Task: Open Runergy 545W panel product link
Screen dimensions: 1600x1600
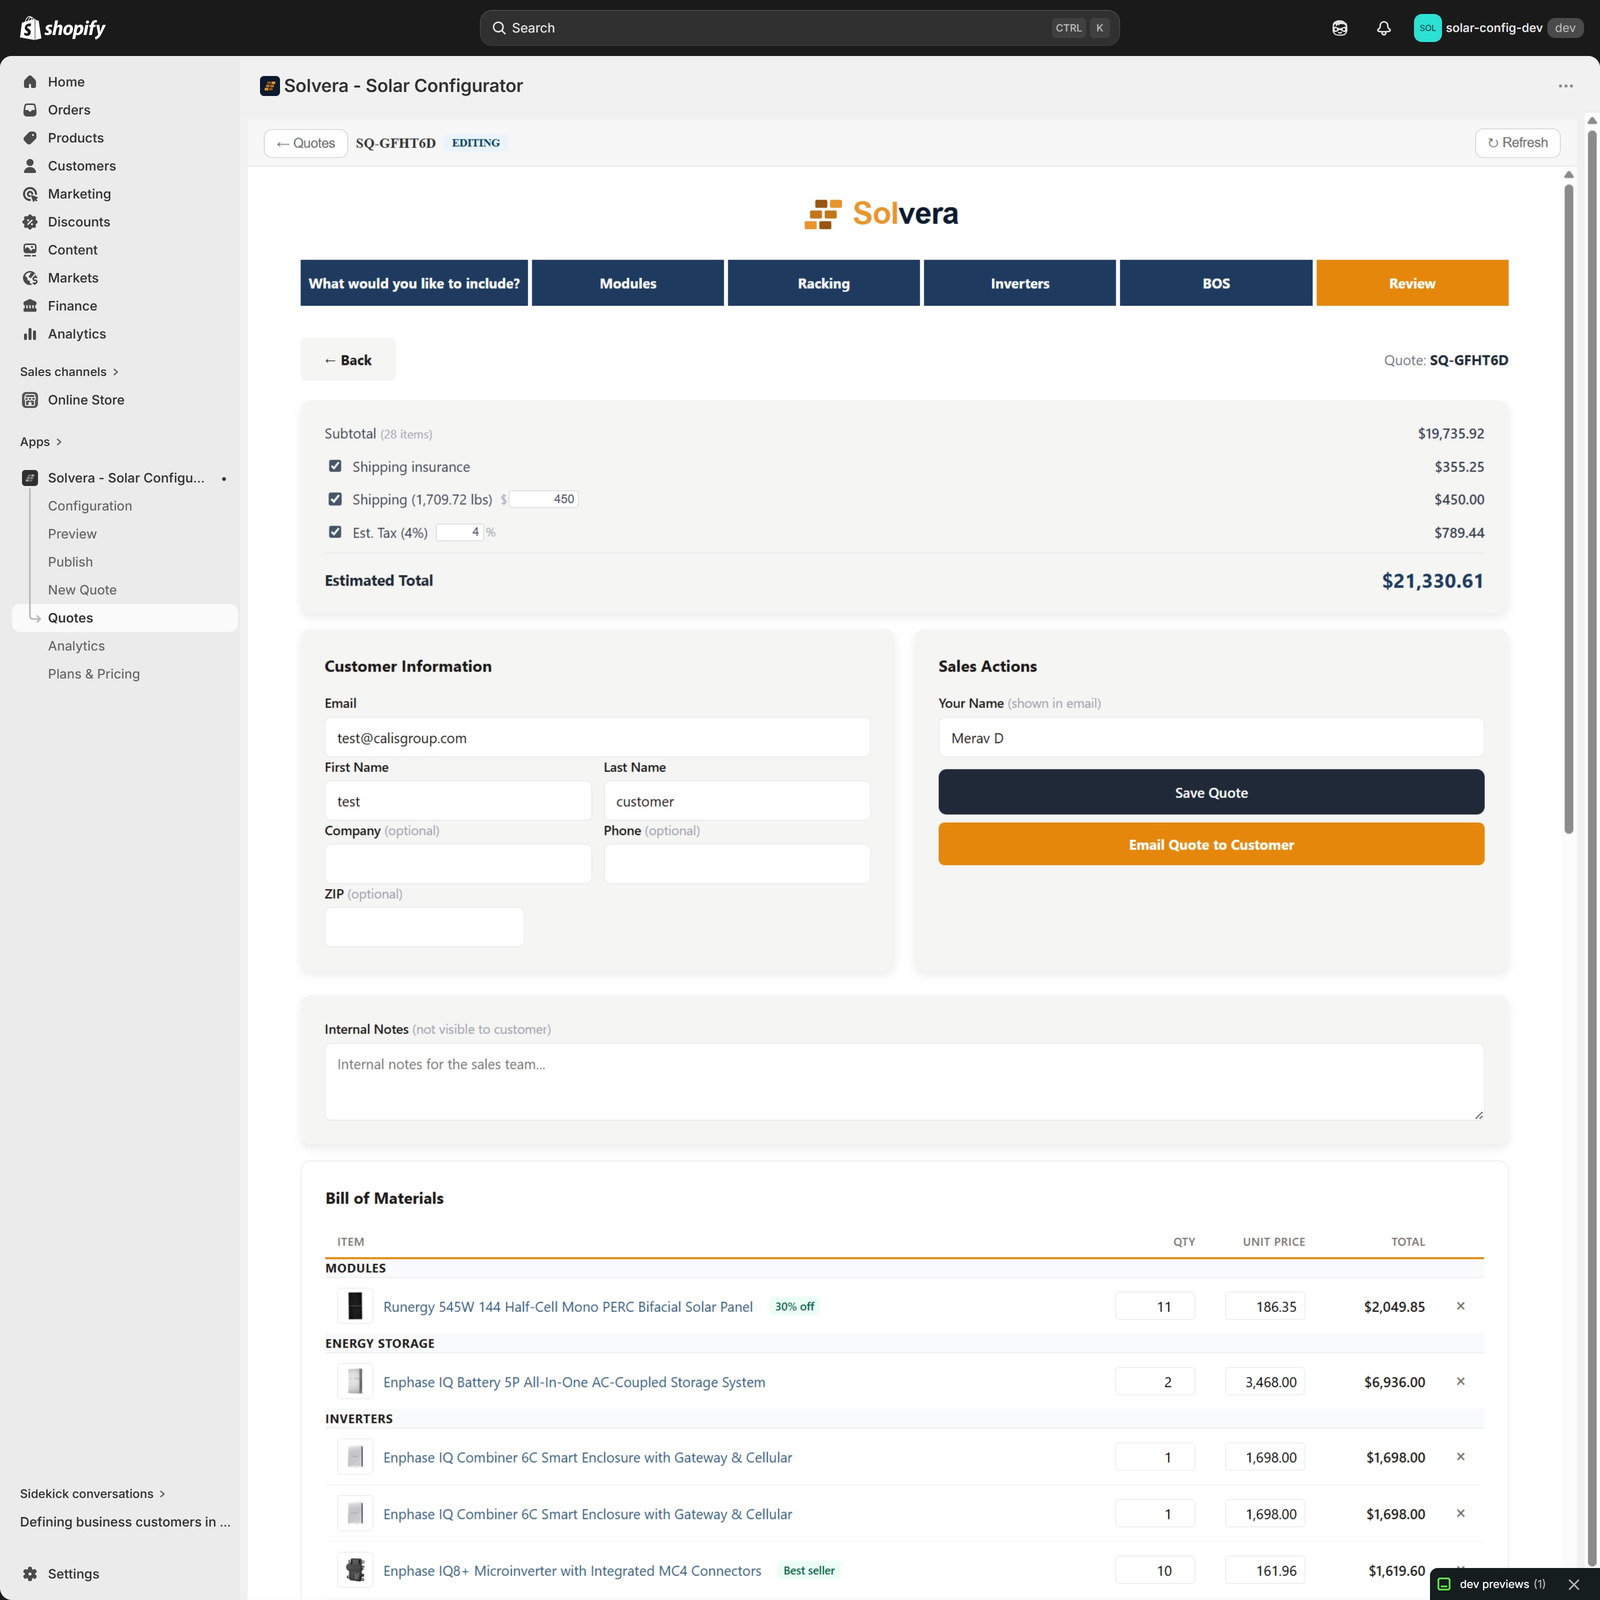Action: 568,1307
